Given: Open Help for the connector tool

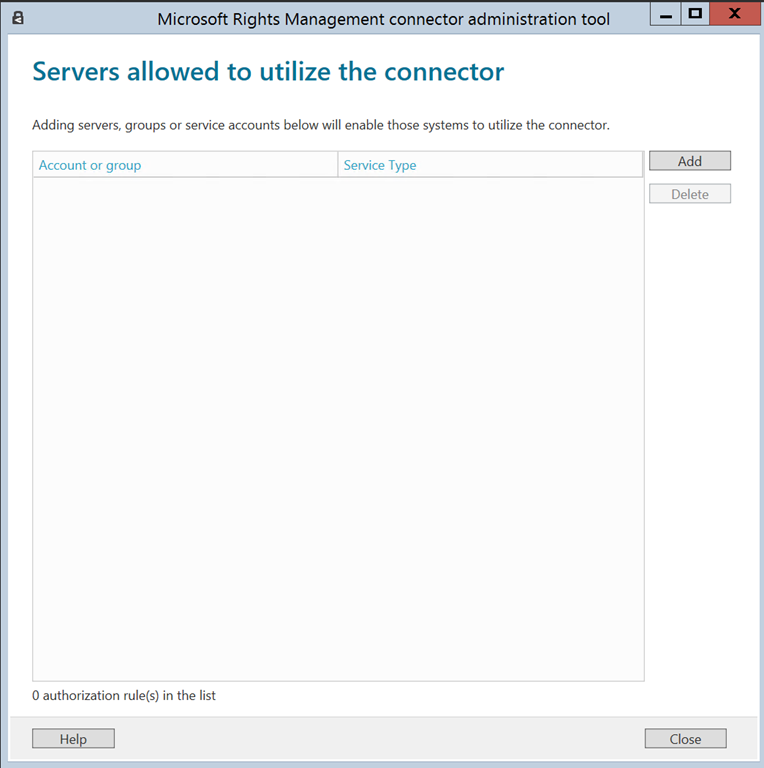Looking at the screenshot, I should (73, 739).
